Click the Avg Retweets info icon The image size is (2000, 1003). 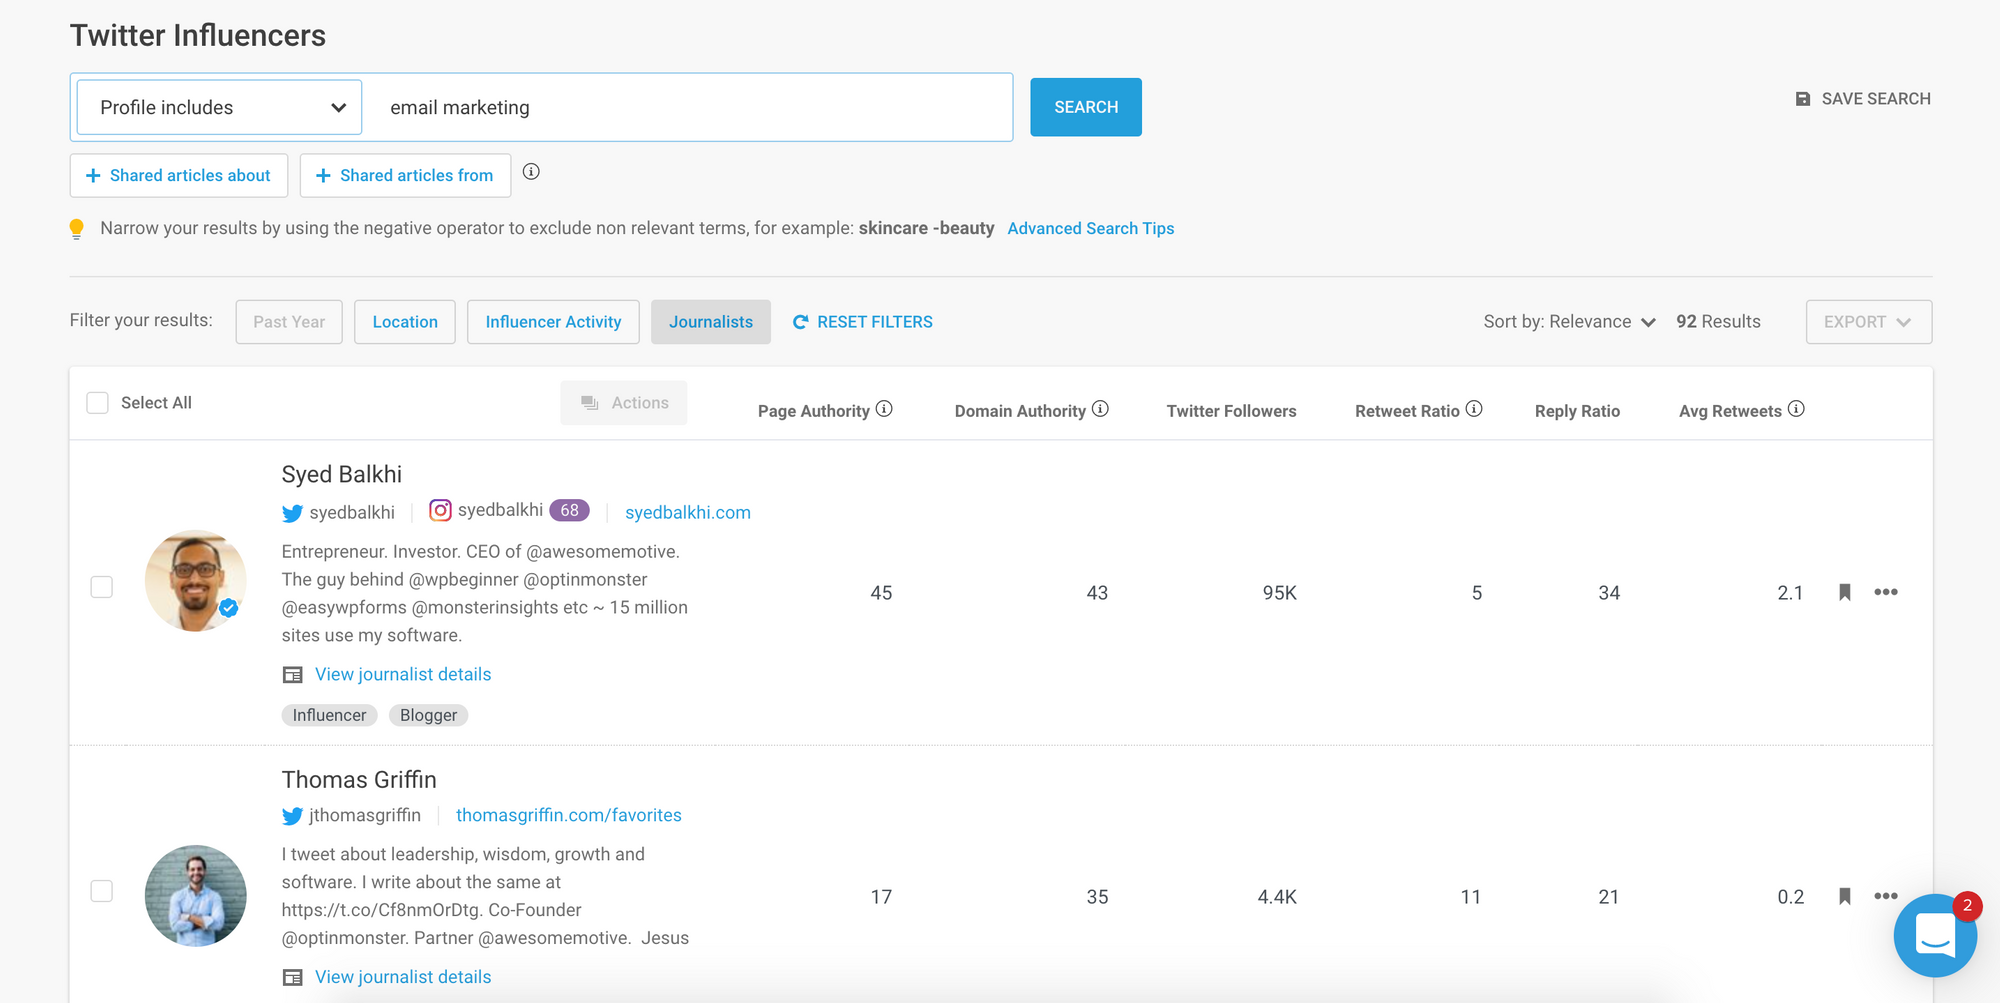click(x=1796, y=409)
